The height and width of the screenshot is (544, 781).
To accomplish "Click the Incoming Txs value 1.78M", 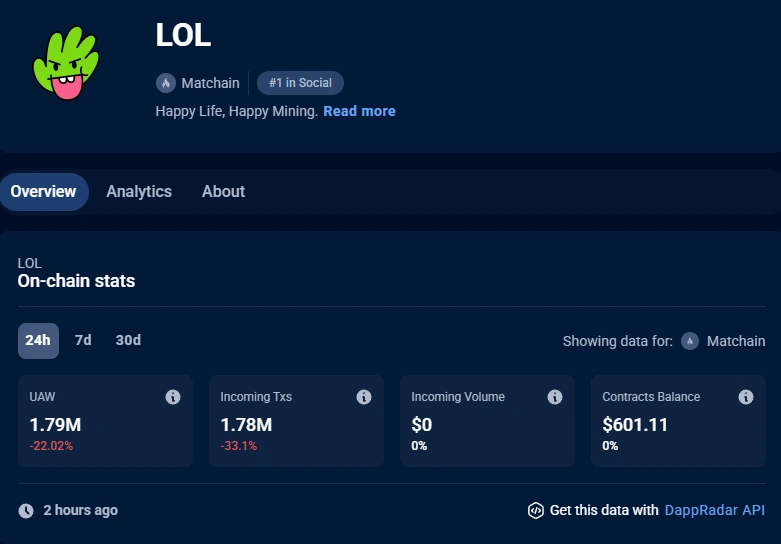I will (247, 425).
